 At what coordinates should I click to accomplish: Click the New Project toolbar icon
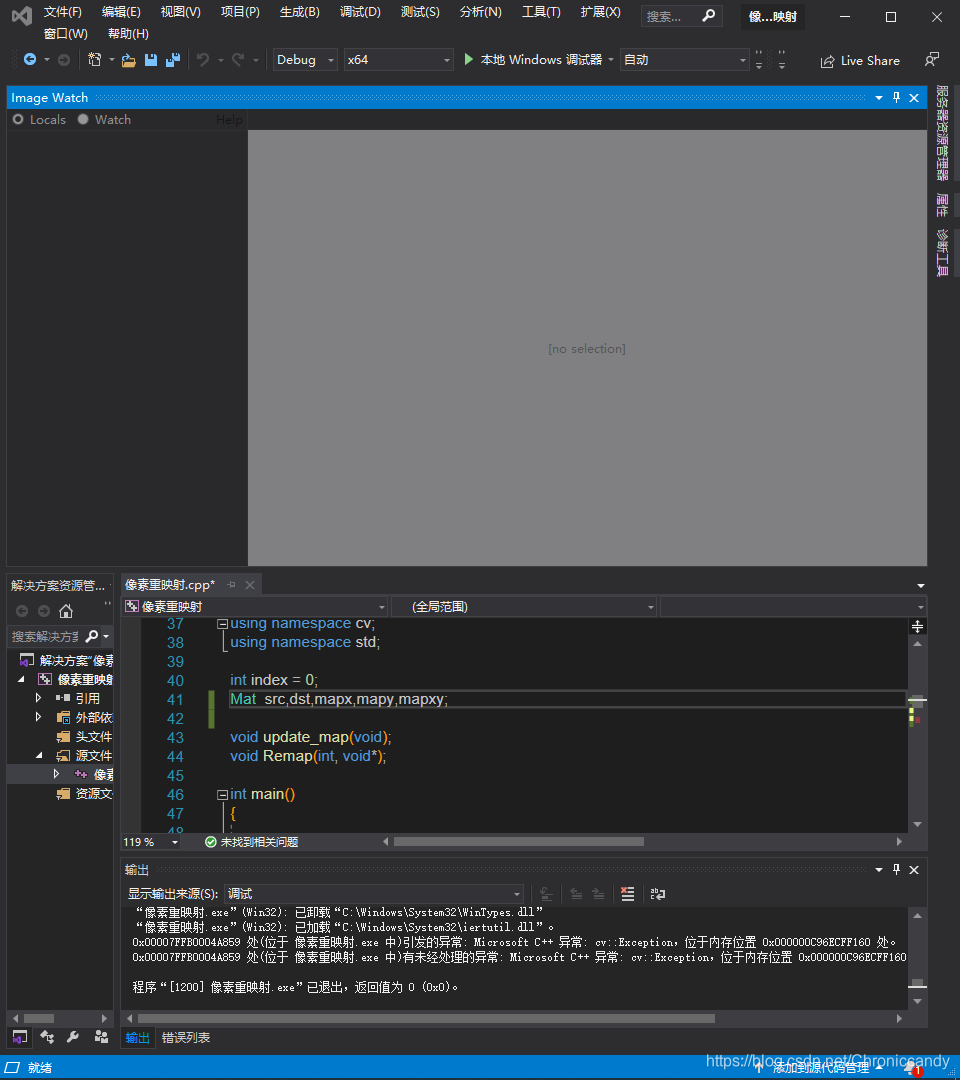click(x=94, y=60)
